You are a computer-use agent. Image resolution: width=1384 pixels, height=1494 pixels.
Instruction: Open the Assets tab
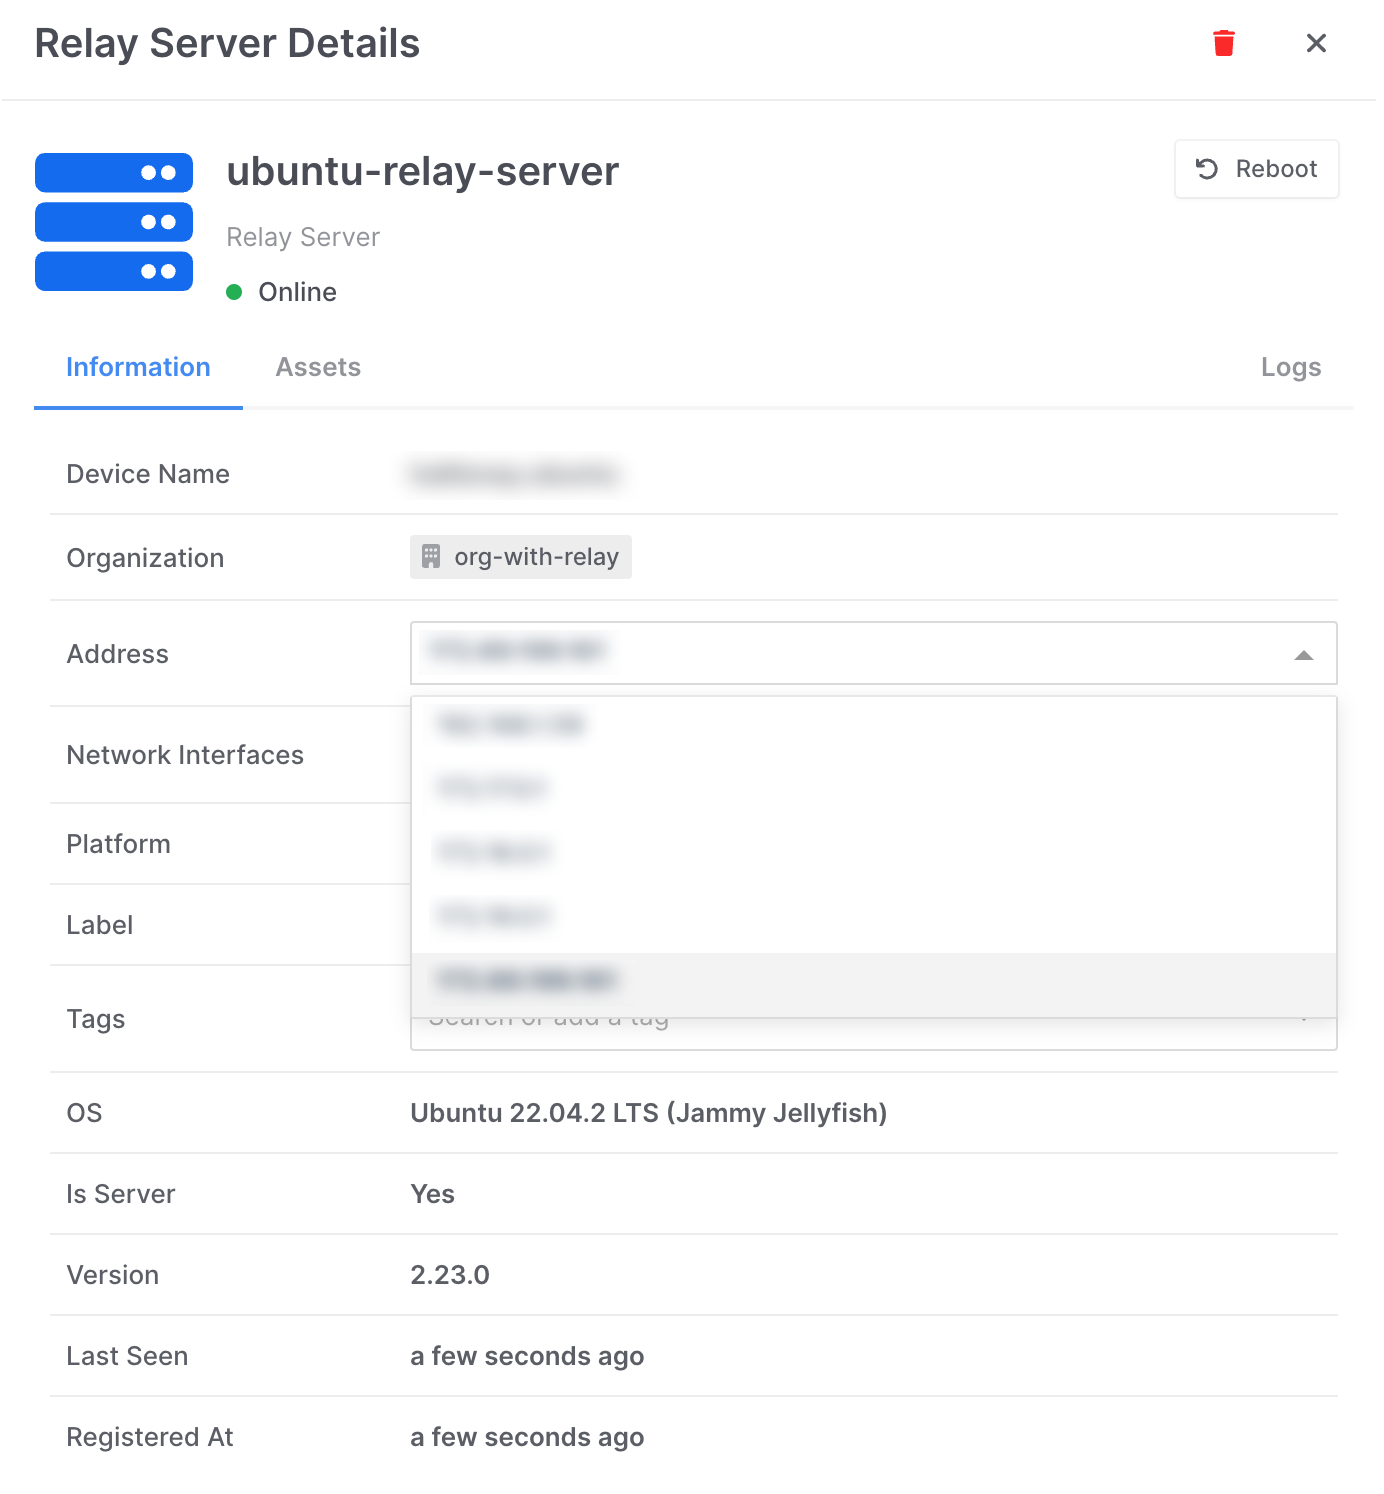318,367
